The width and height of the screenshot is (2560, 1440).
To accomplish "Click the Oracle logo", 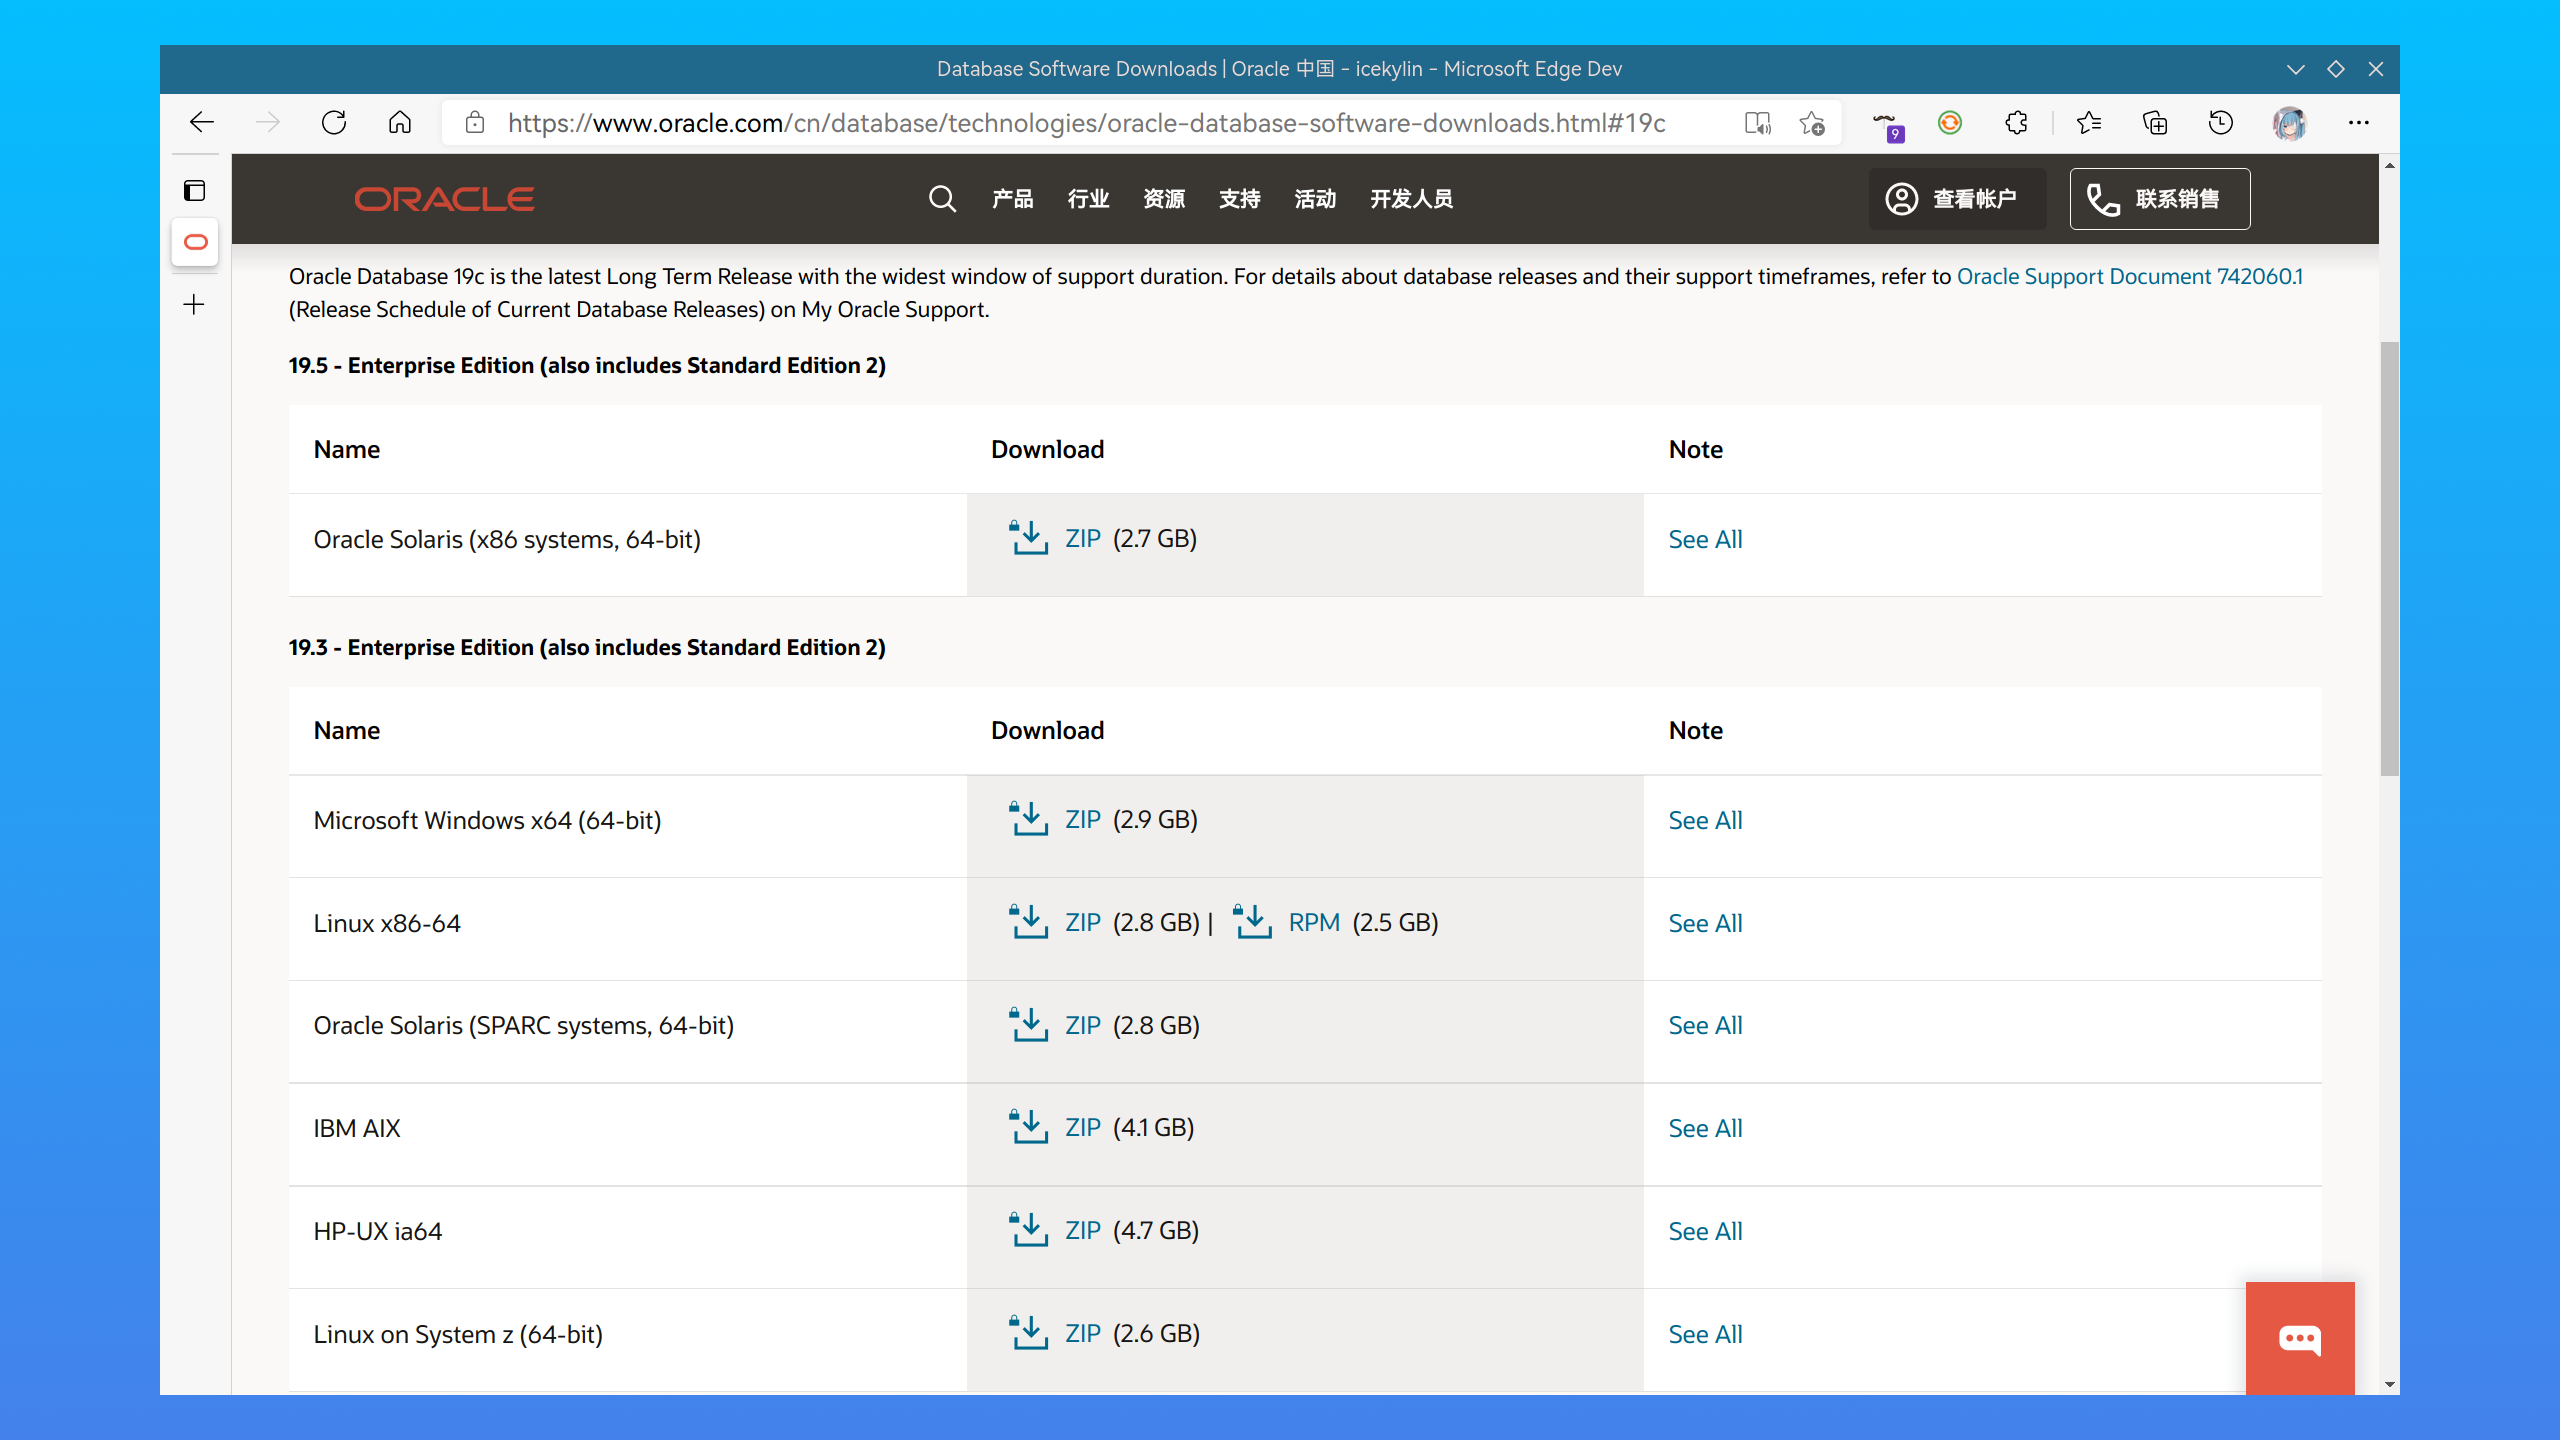I will tap(444, 199).
